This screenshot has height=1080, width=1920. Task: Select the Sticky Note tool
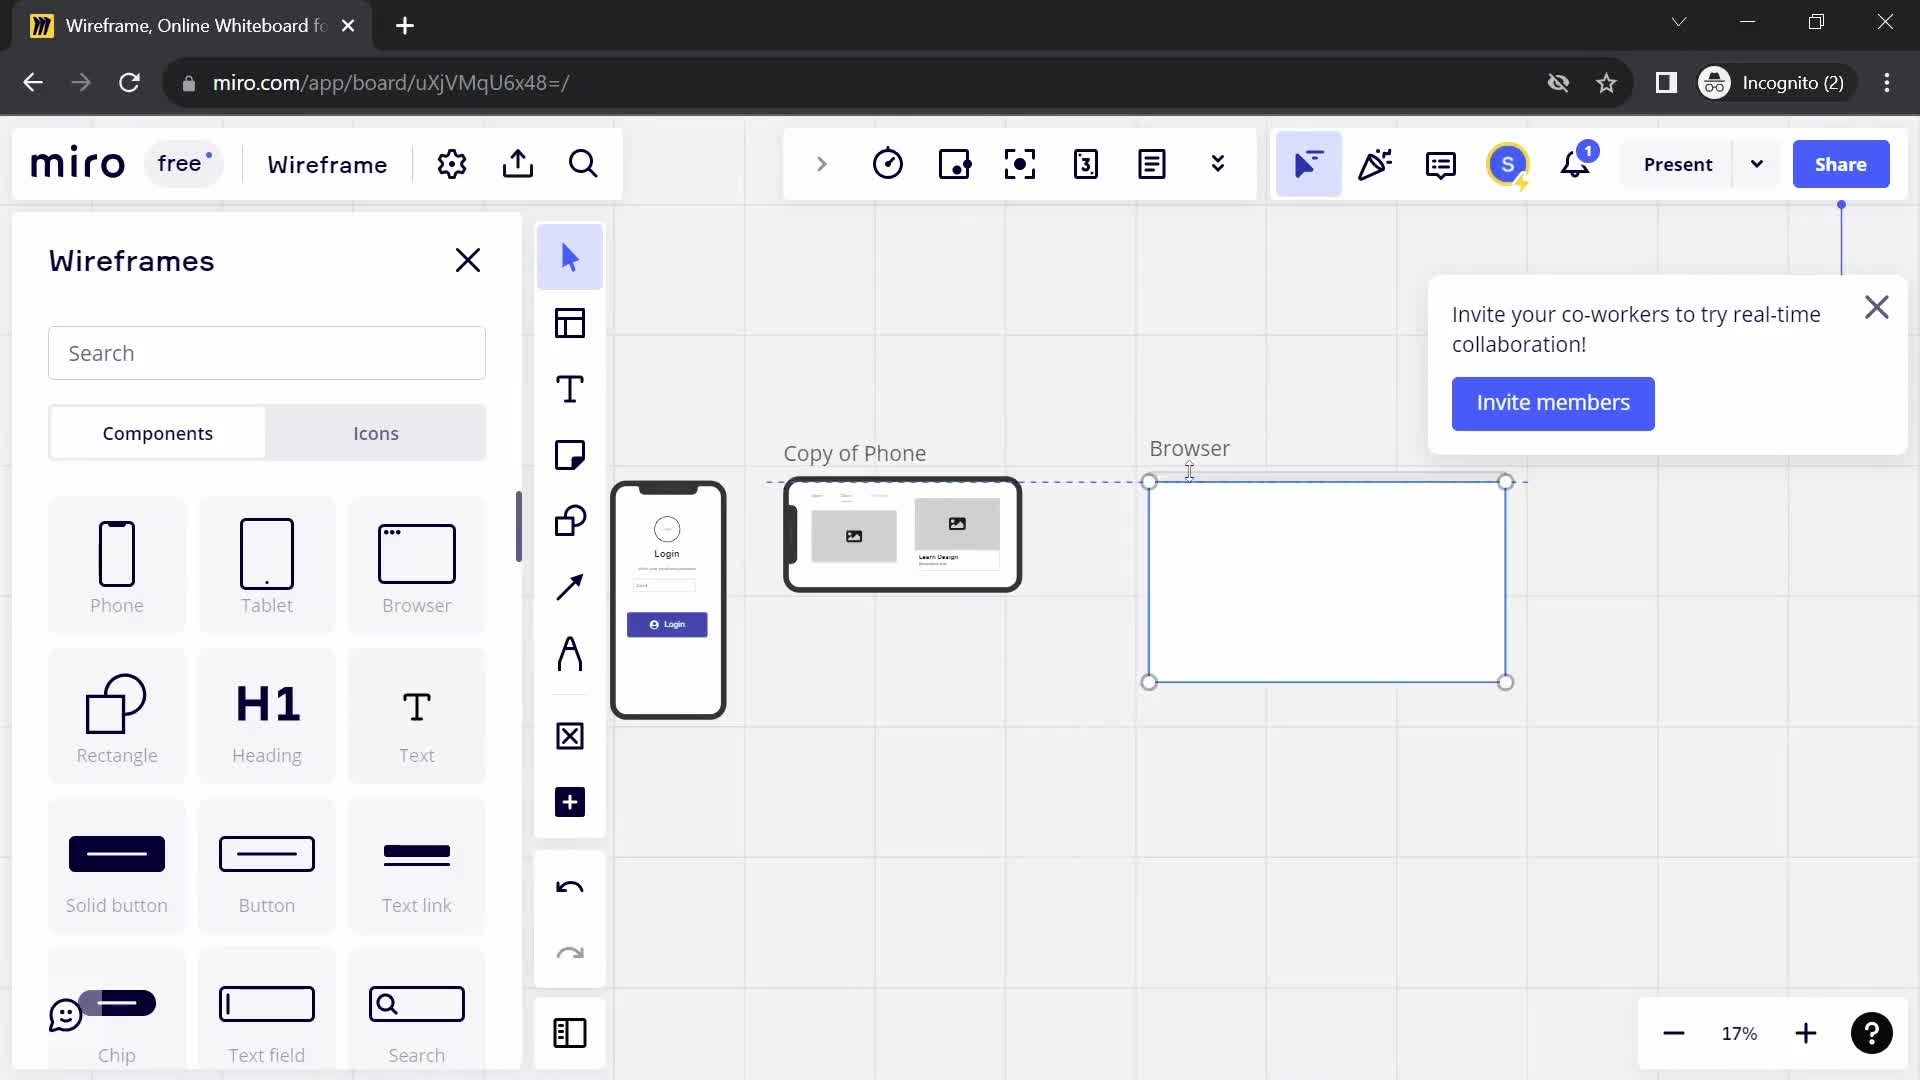[570, 455]
